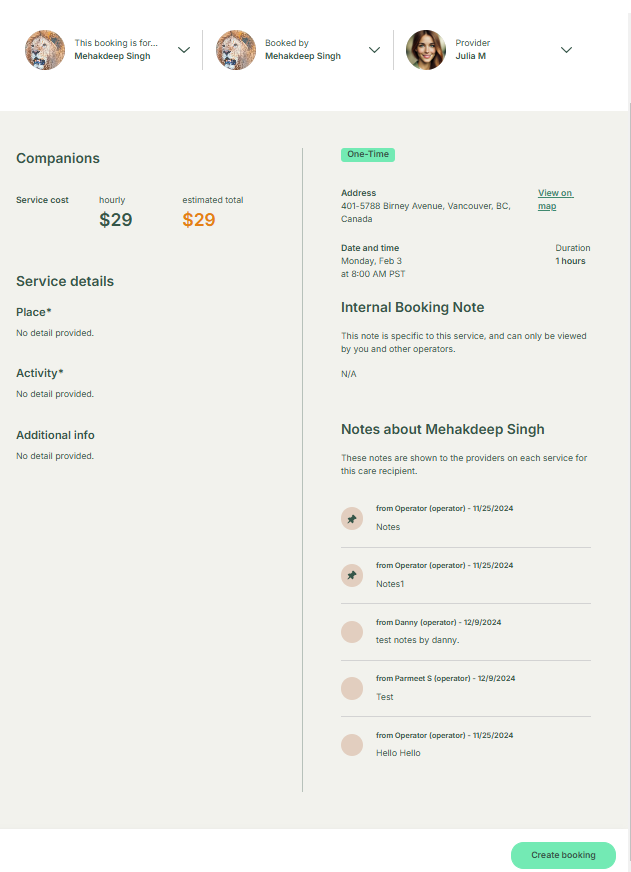Select the Provider Julia M name
This screenshot has width=631, height=872.
471,57
